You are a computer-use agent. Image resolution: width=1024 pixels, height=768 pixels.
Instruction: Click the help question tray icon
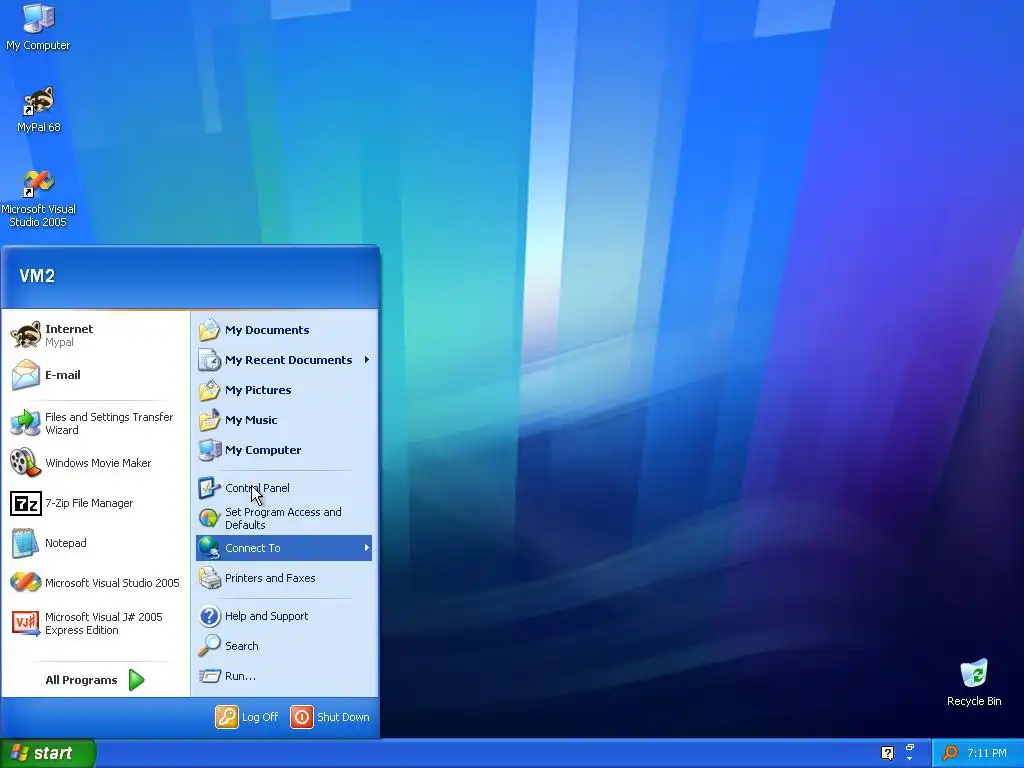[x=887, y=753]
